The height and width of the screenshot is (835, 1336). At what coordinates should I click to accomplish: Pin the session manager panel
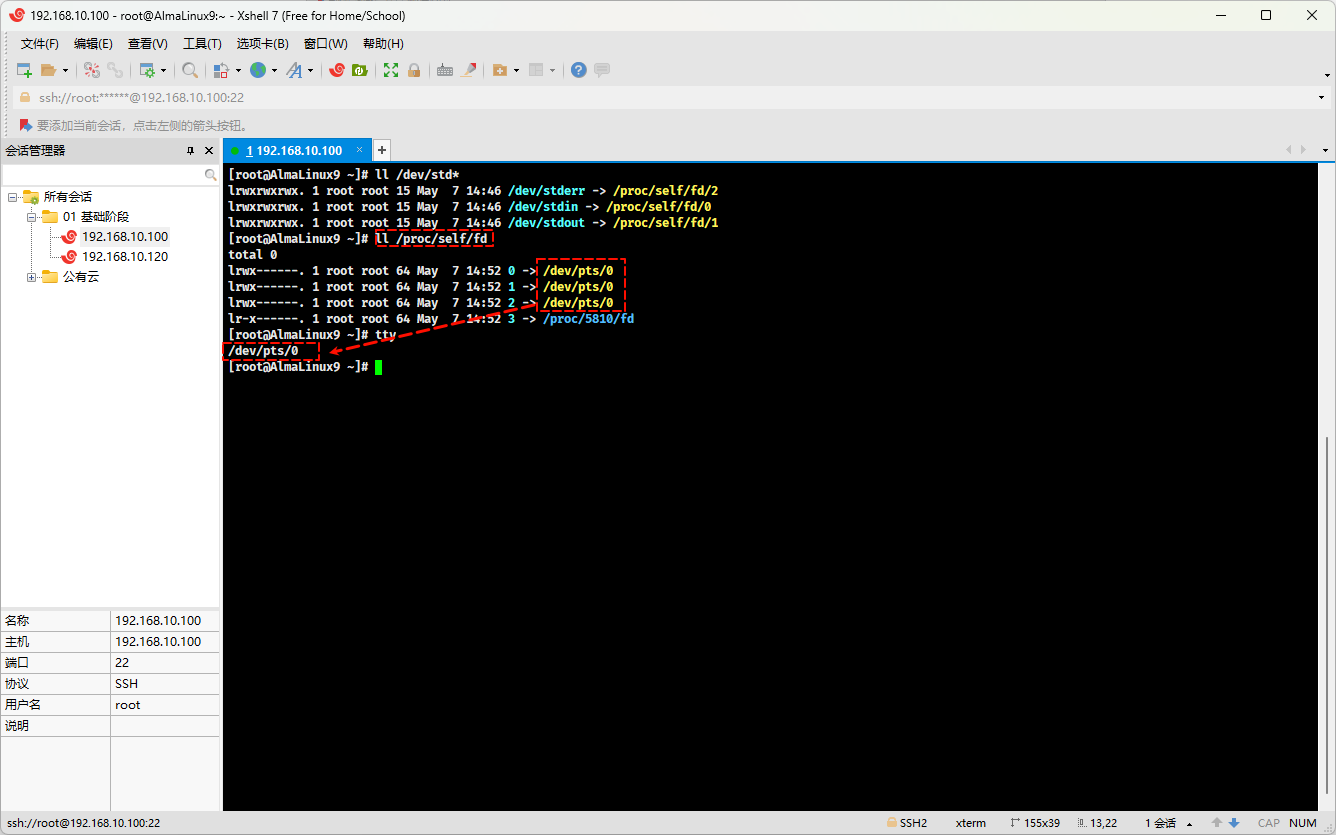pyautogui.click(x=190, y=150)
